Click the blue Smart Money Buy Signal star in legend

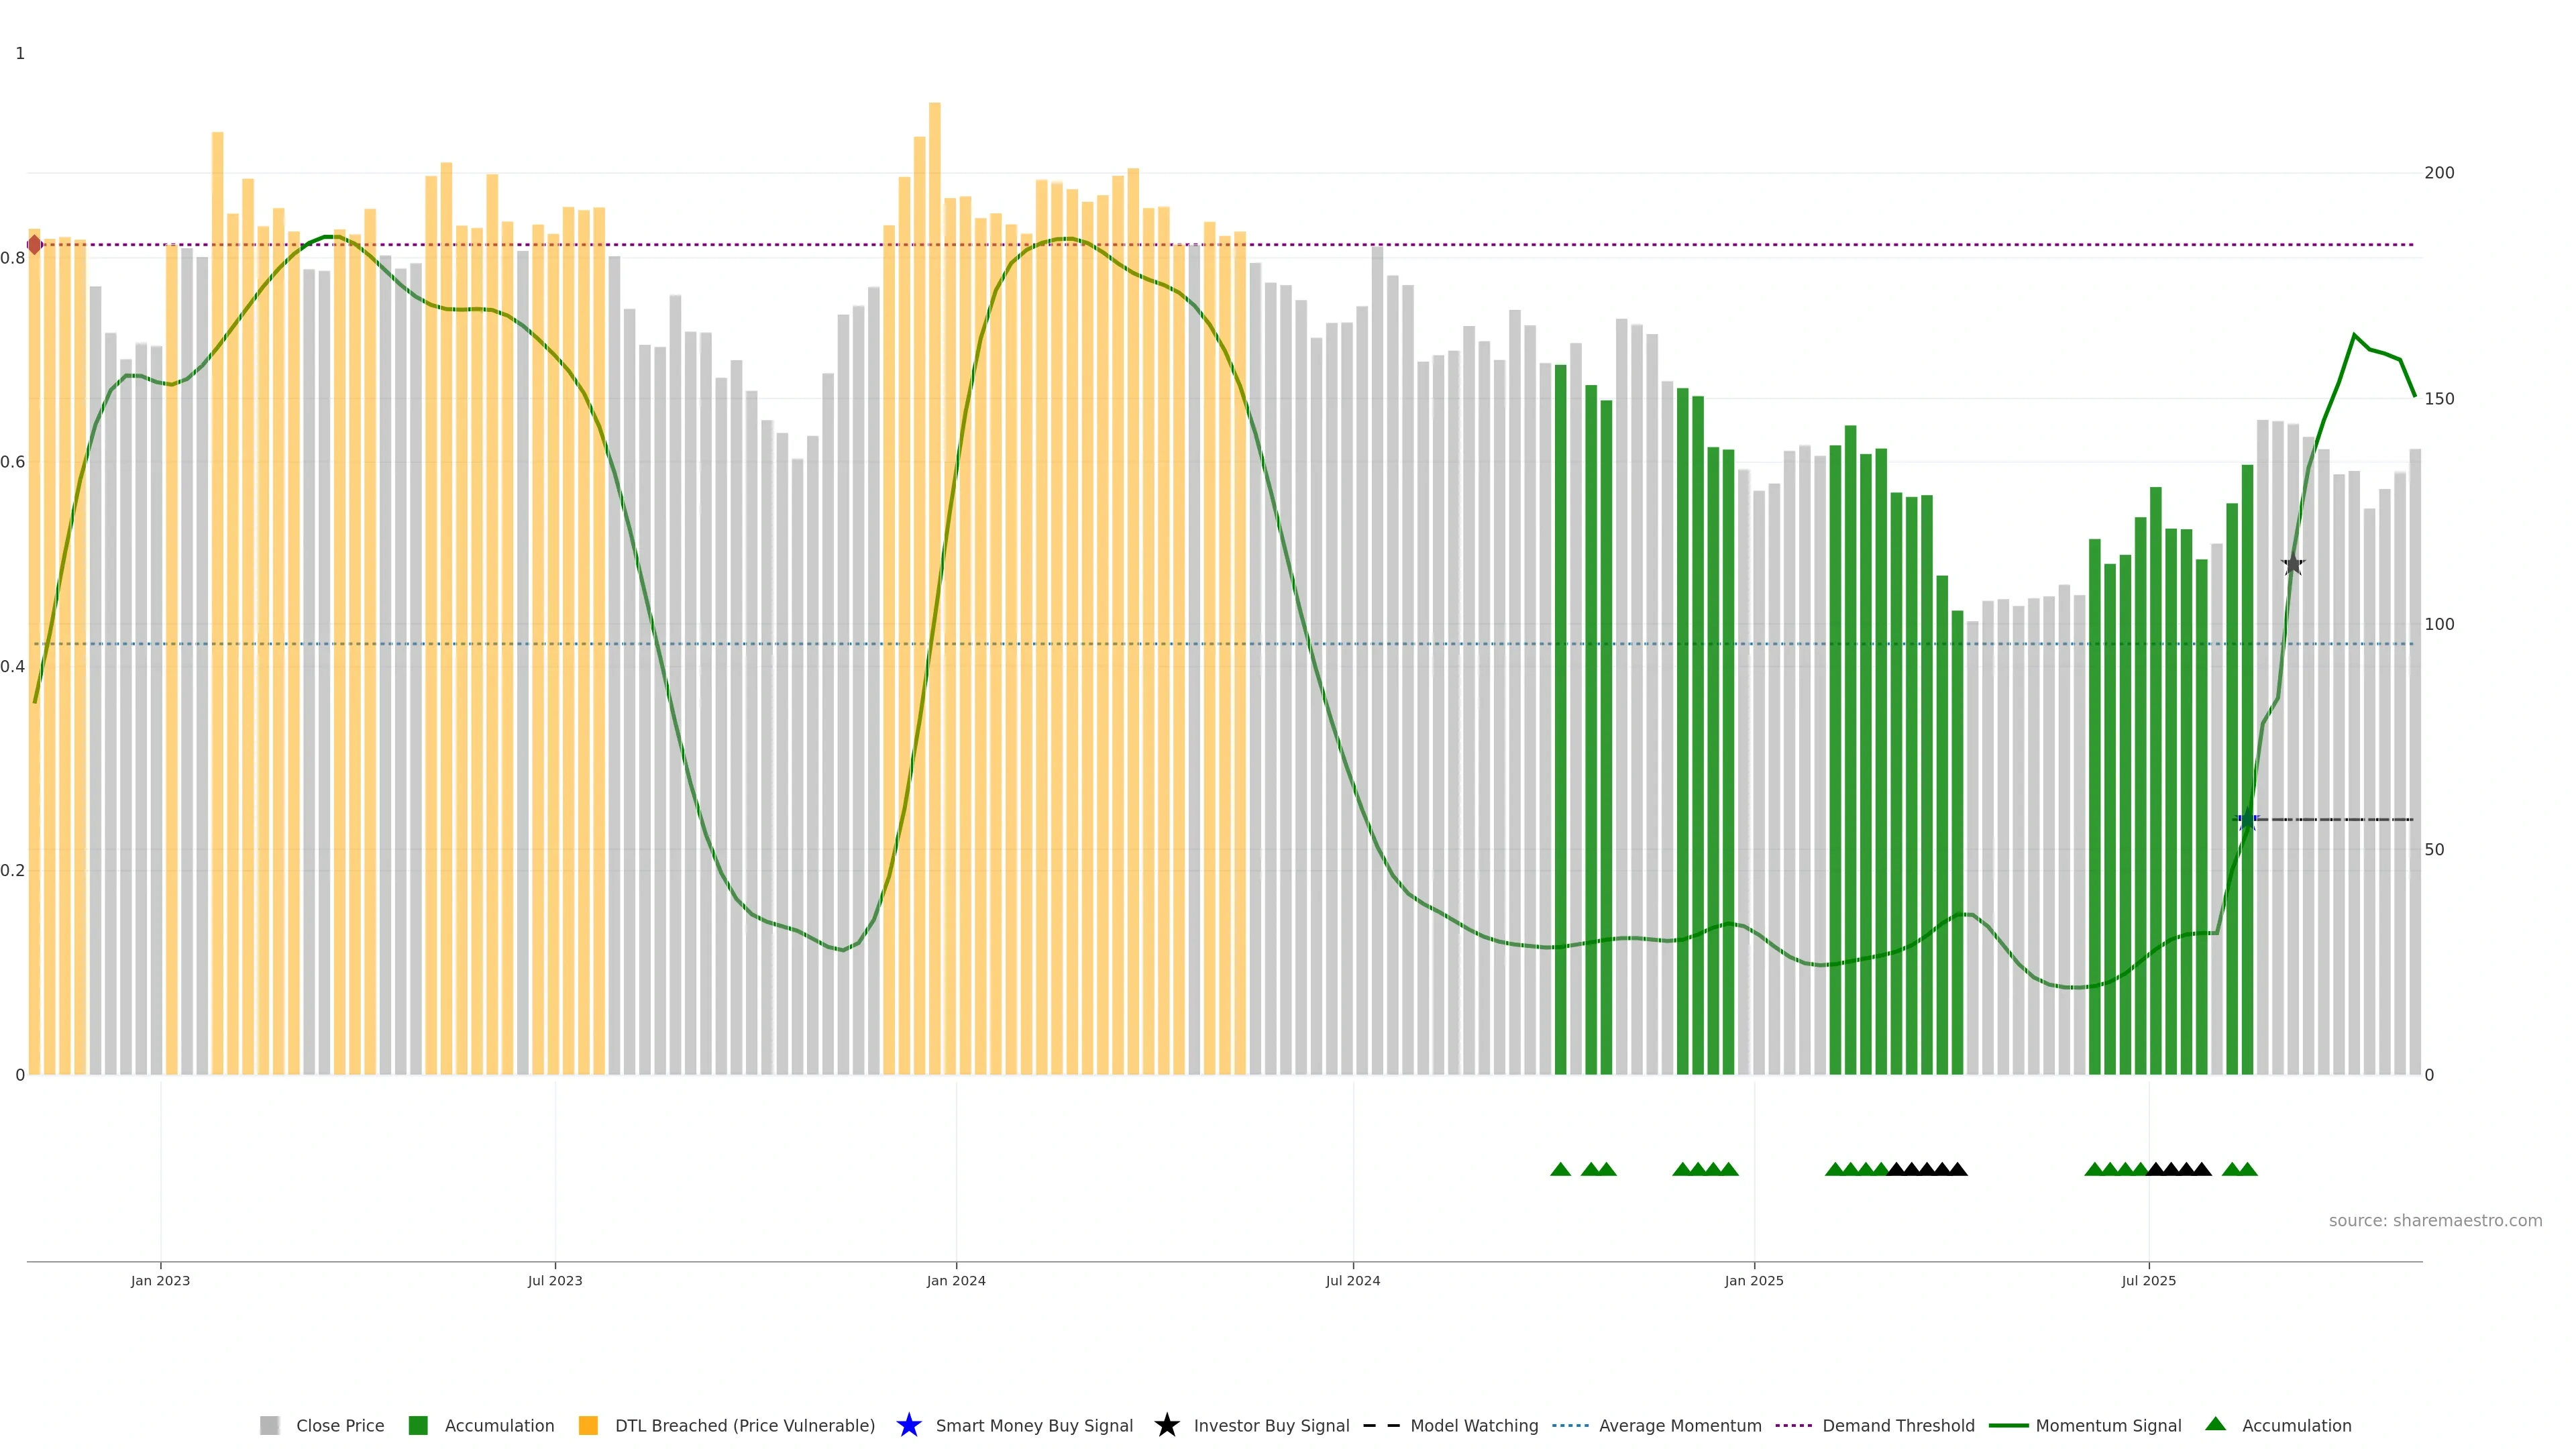(908, 1425)
